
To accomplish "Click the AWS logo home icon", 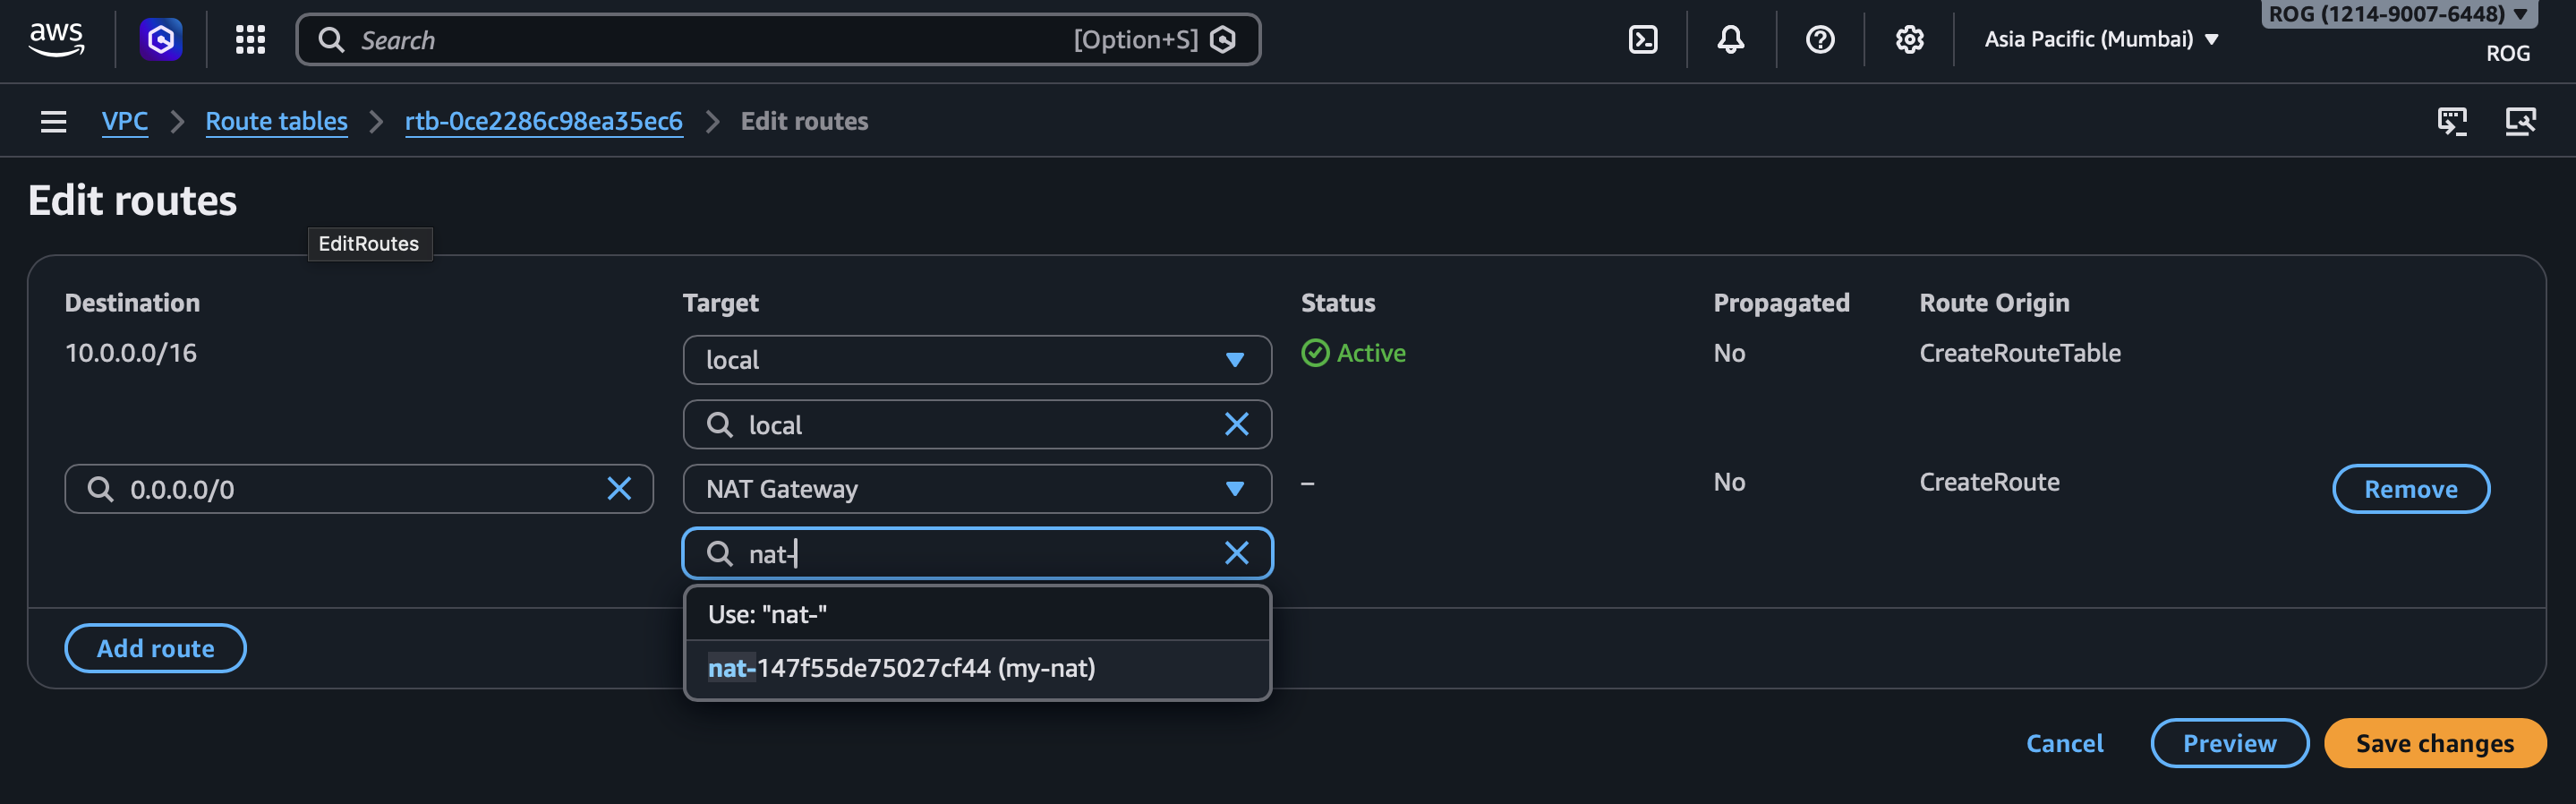I will click(56, 40).
